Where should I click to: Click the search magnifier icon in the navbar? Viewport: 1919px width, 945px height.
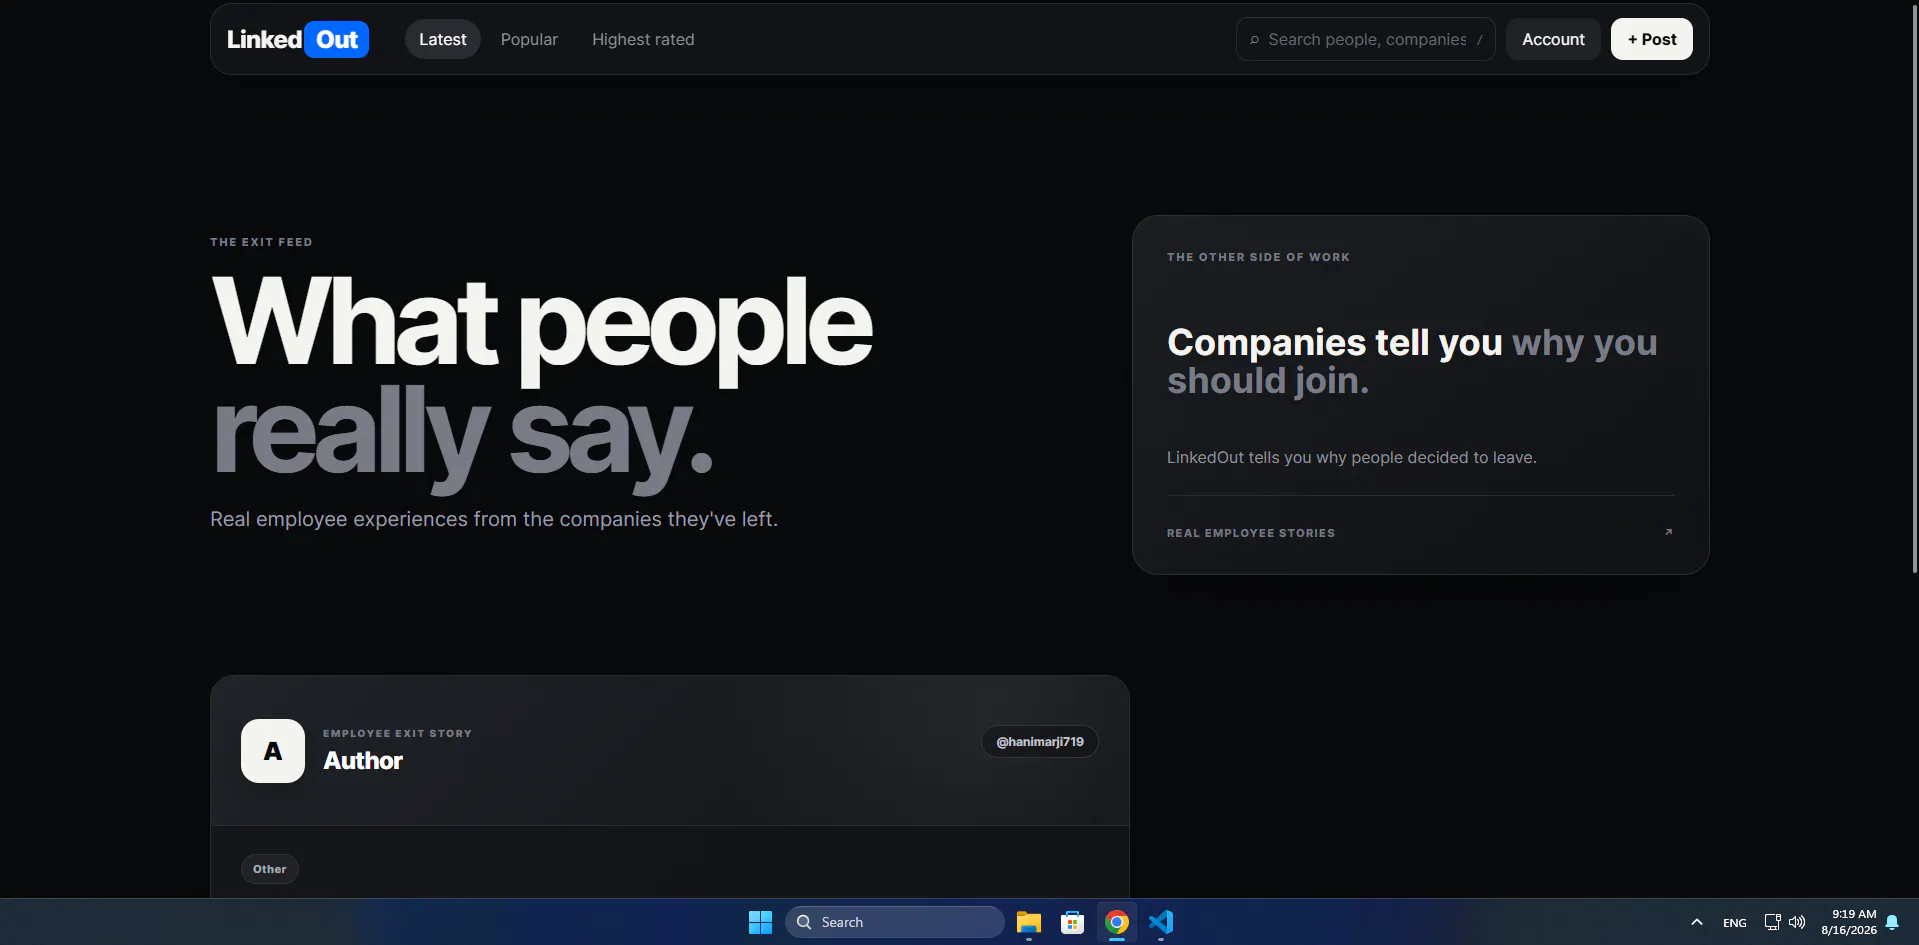(1254, 40)
